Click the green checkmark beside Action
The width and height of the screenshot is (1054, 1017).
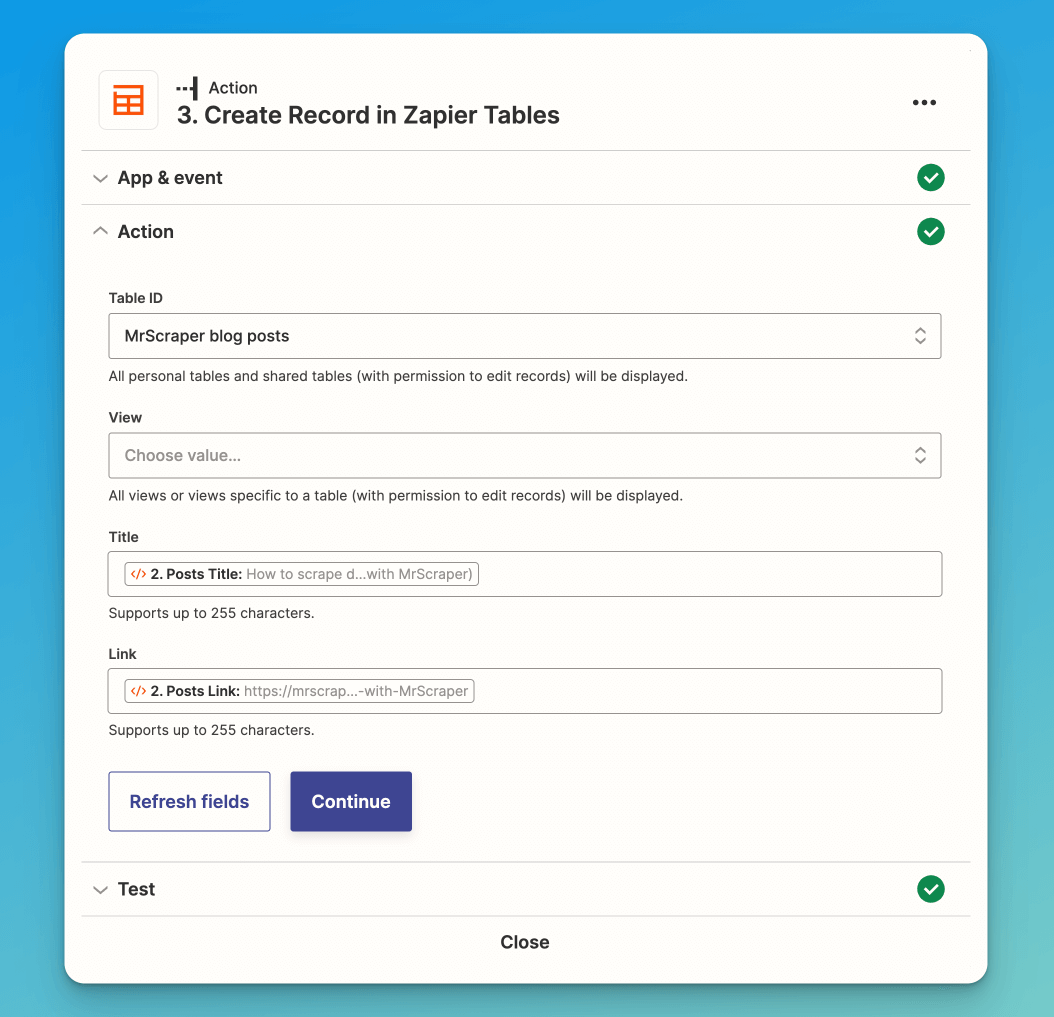click(x=930, y=231)
